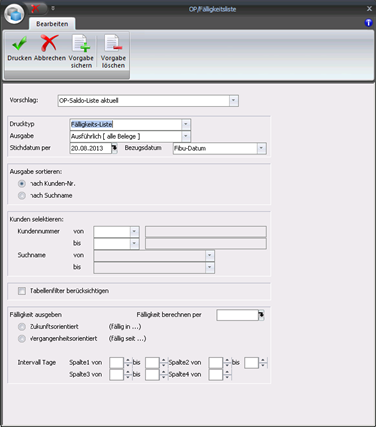Screen dimensions: 376x427
Task: Expand the Drucktyp dropdown
Action: [x=186, y=124]
